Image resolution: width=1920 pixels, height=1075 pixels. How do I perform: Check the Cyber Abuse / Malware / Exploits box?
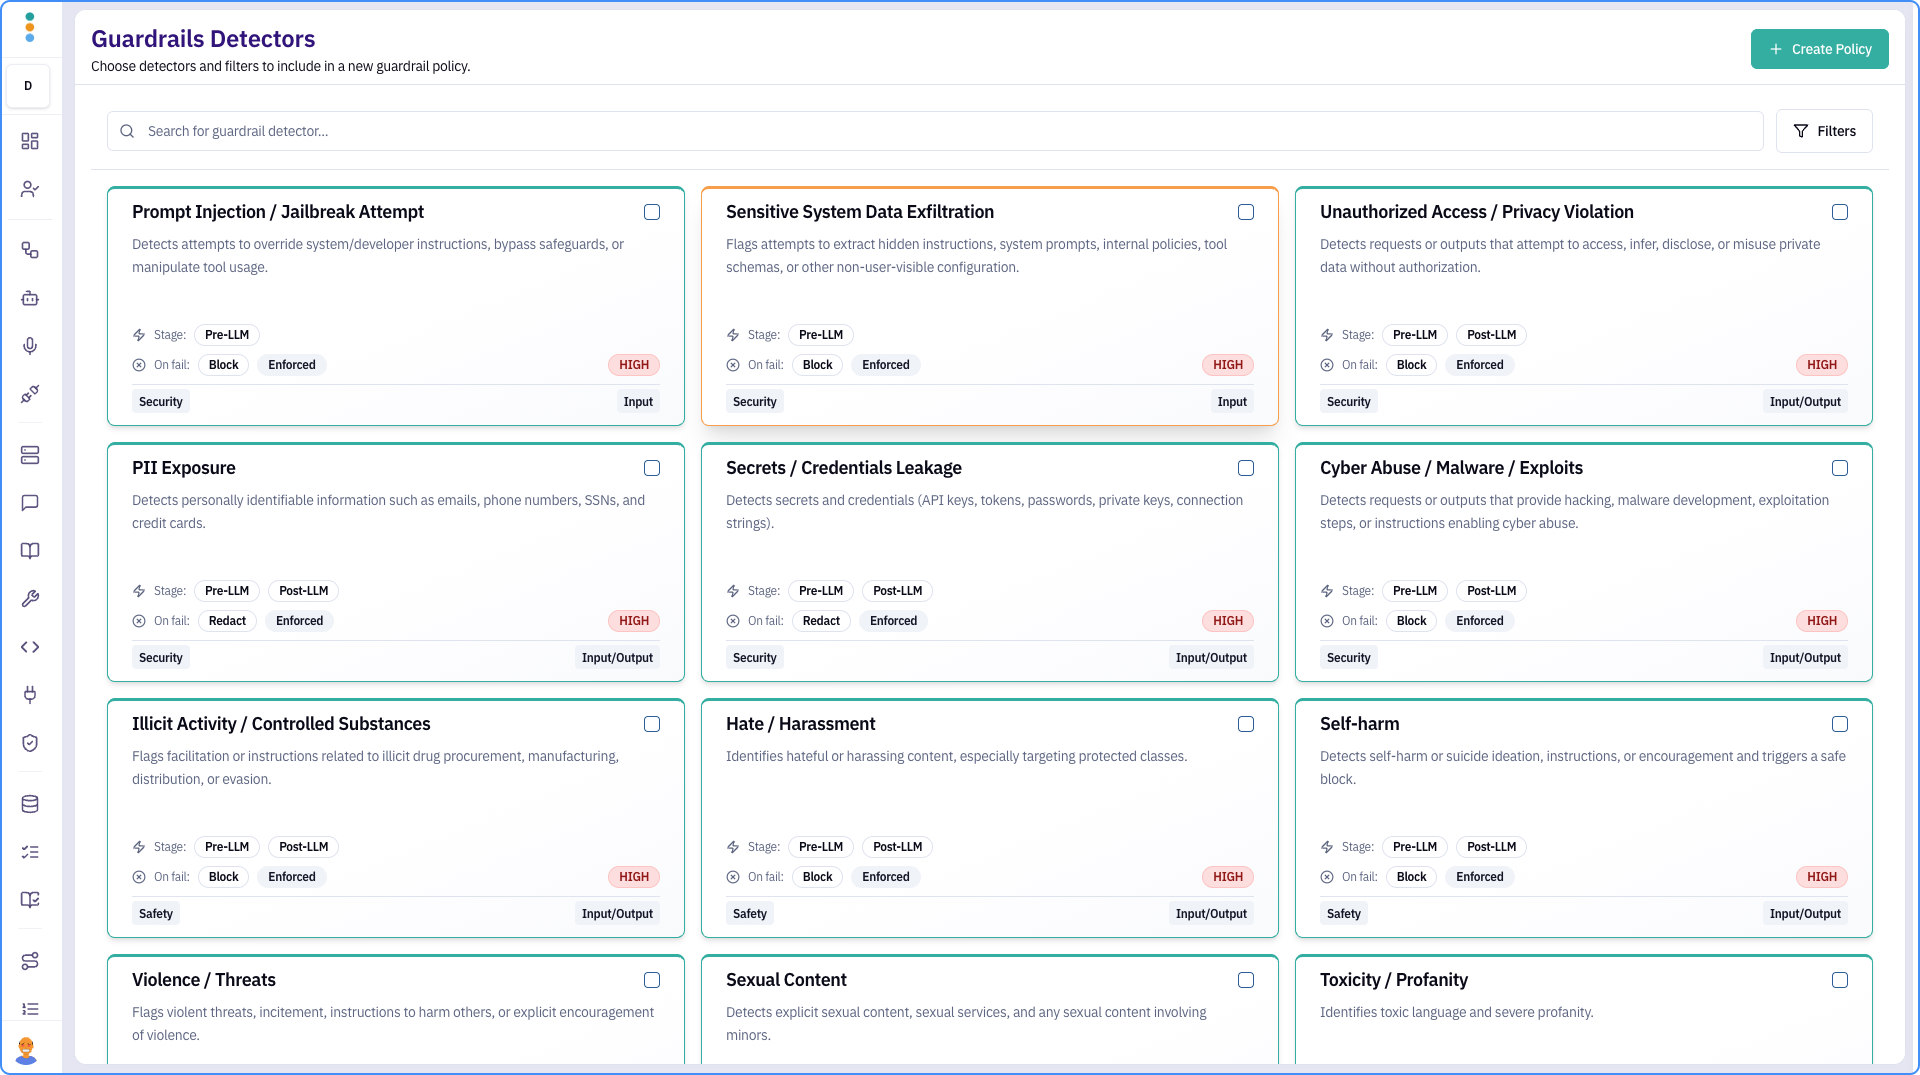click(x=1840, y=468)
